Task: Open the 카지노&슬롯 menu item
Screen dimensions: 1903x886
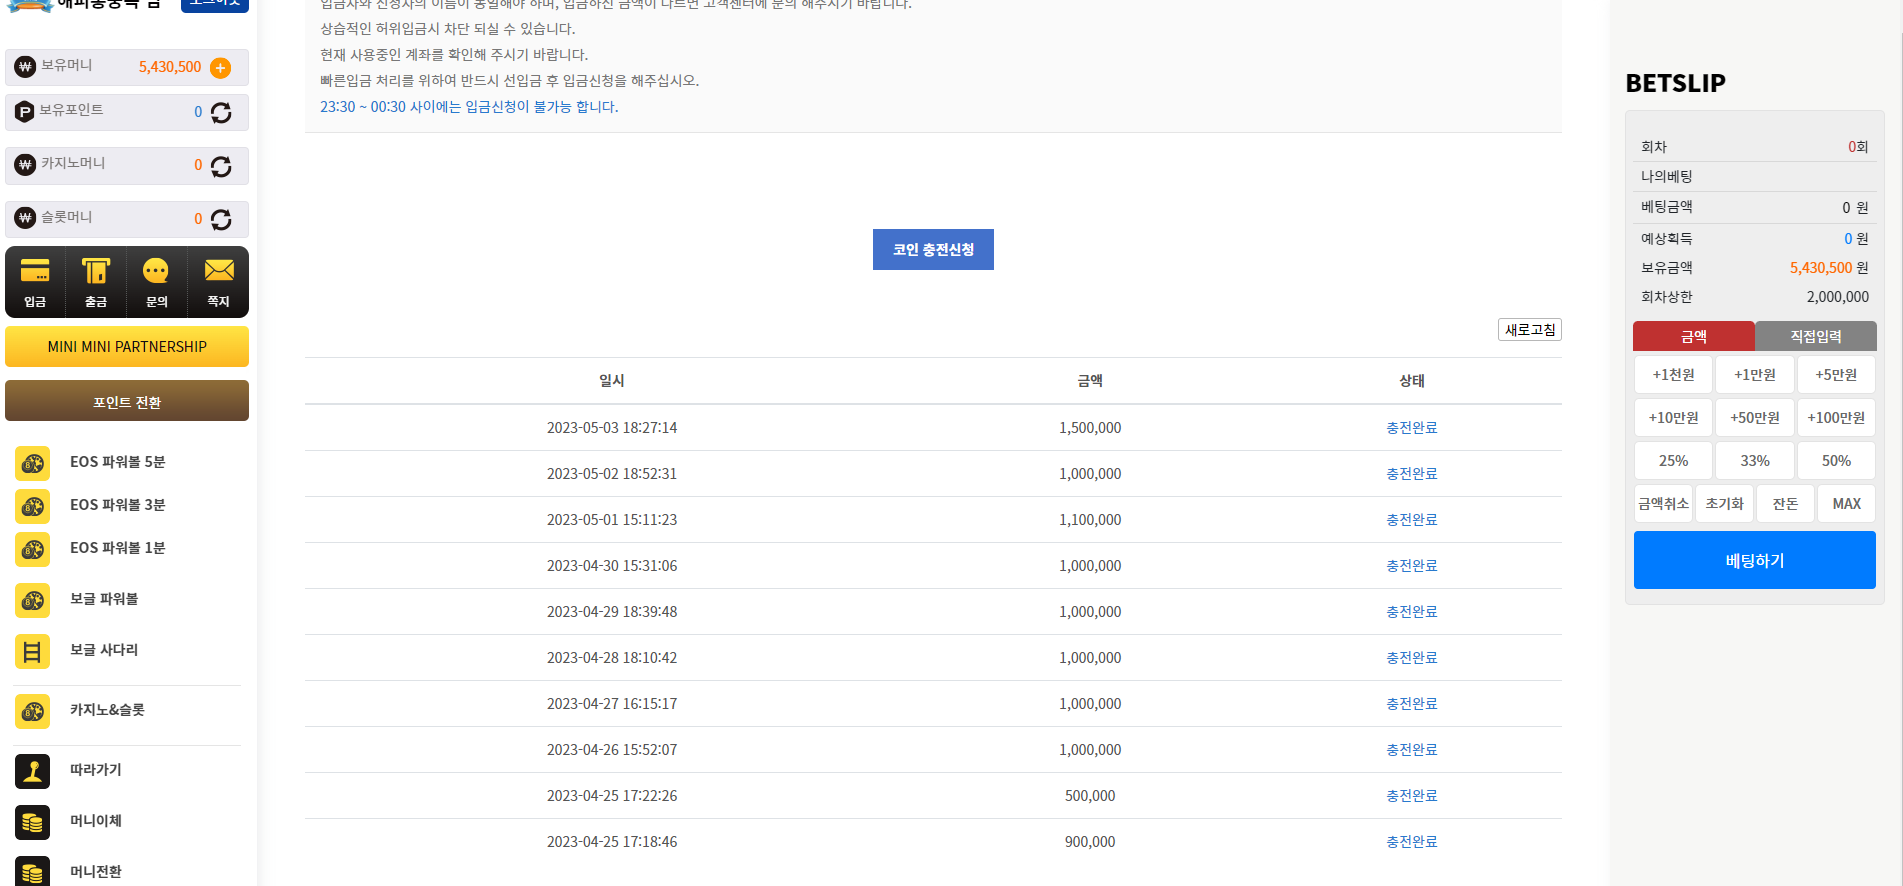Action: [107, 710]
